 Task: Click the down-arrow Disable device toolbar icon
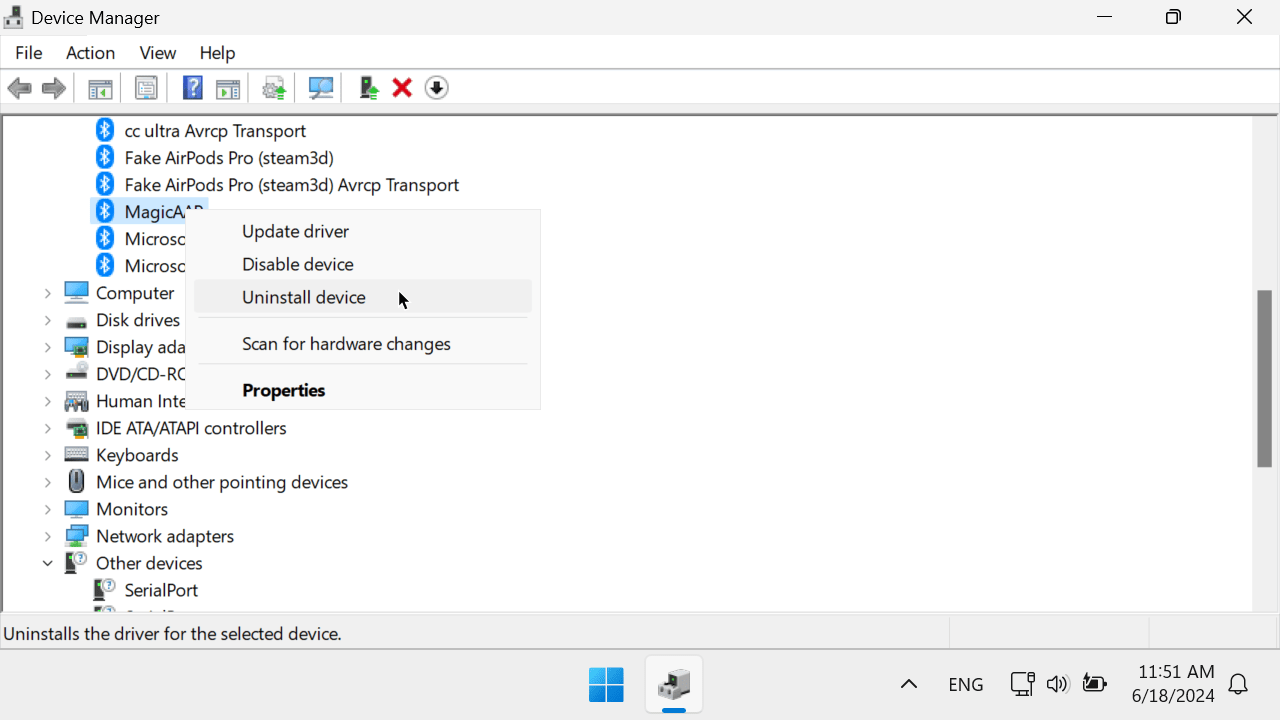436,88
